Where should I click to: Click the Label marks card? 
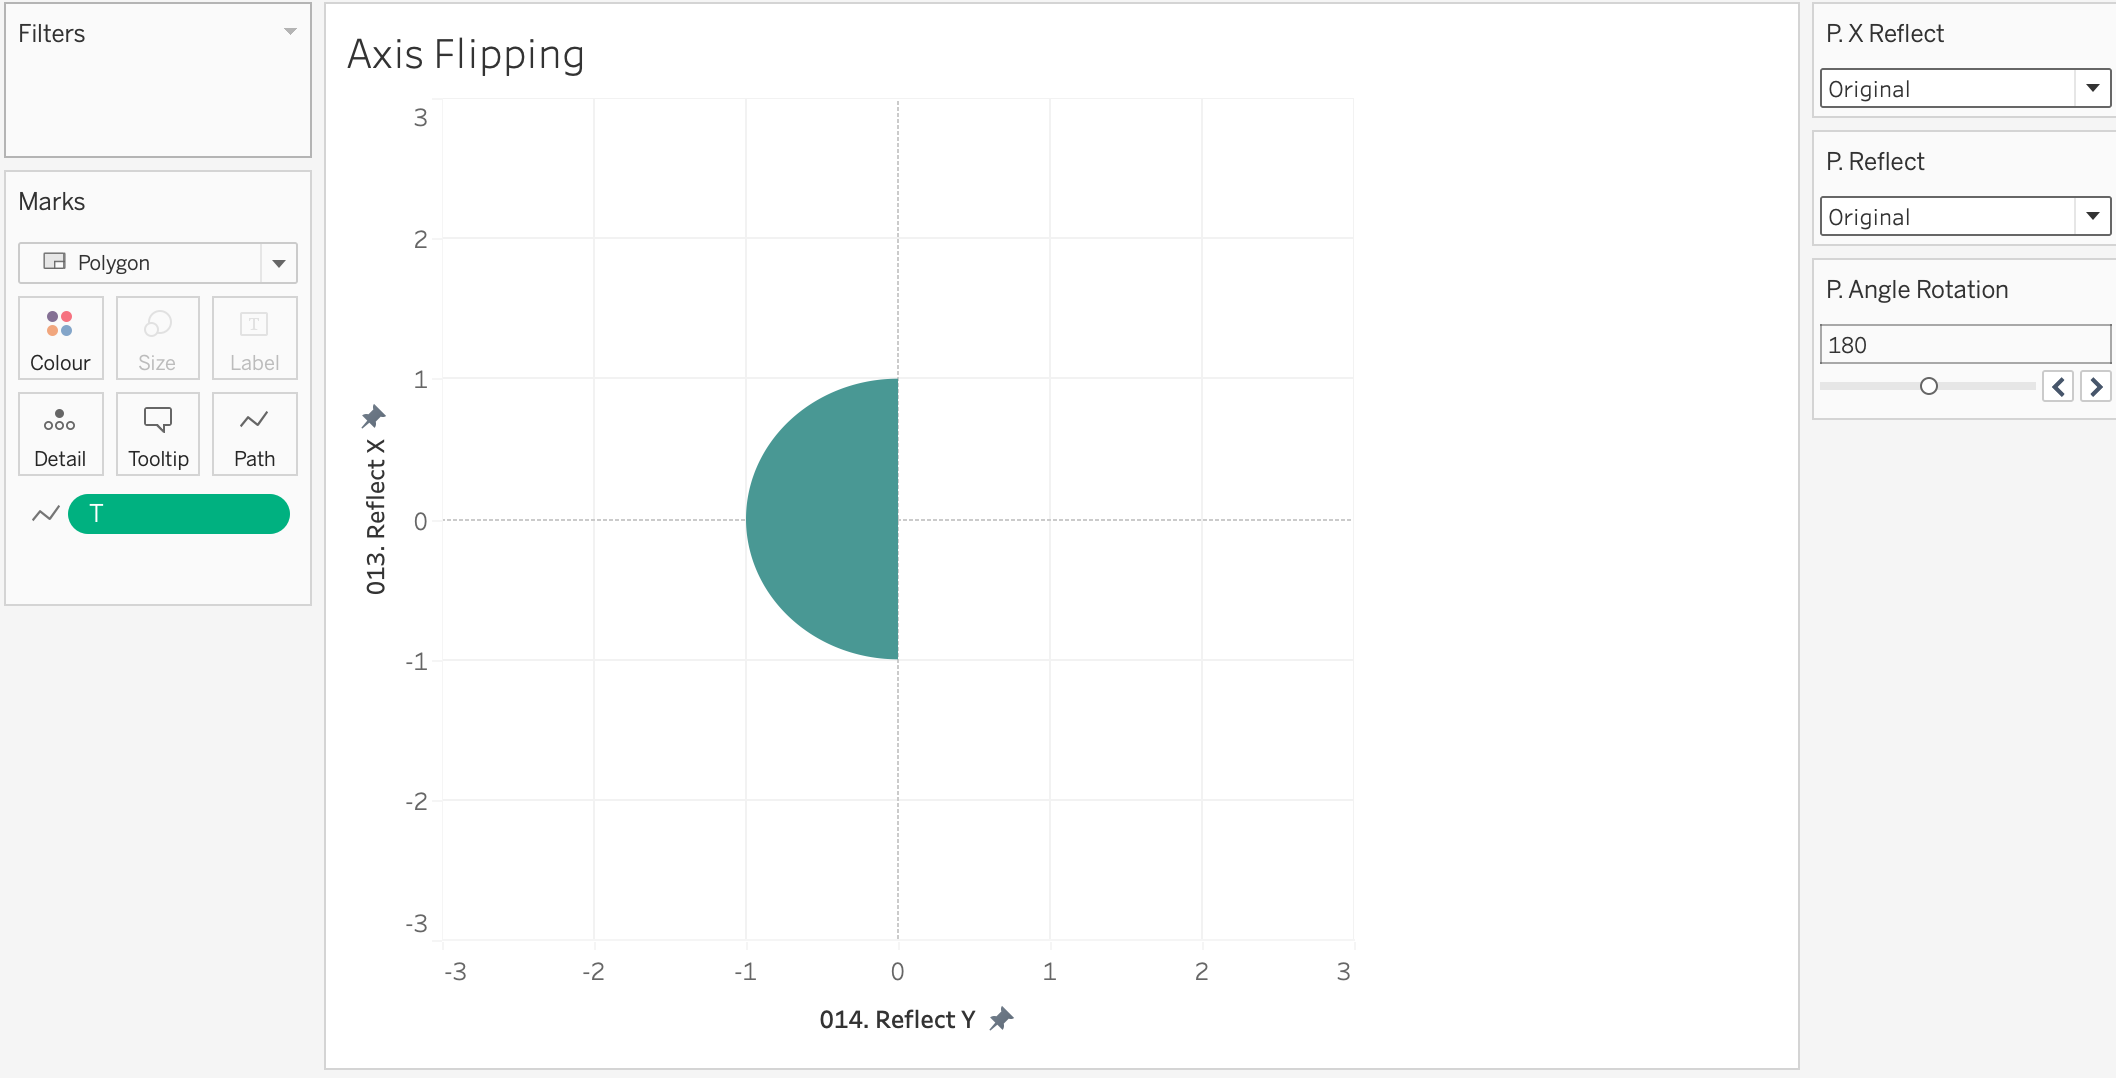[x=254, y=338]
